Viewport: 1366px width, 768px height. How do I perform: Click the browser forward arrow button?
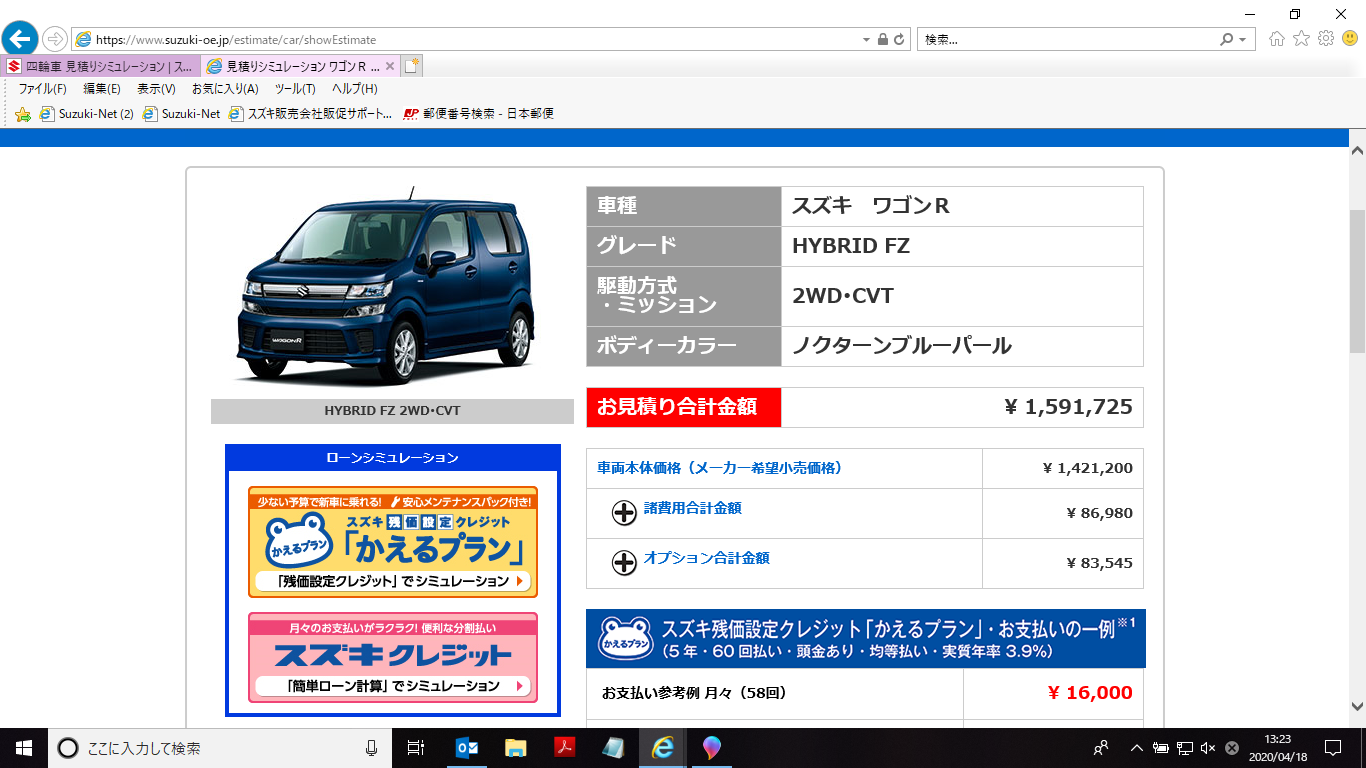pyautogui.click(x=54, y=39)
